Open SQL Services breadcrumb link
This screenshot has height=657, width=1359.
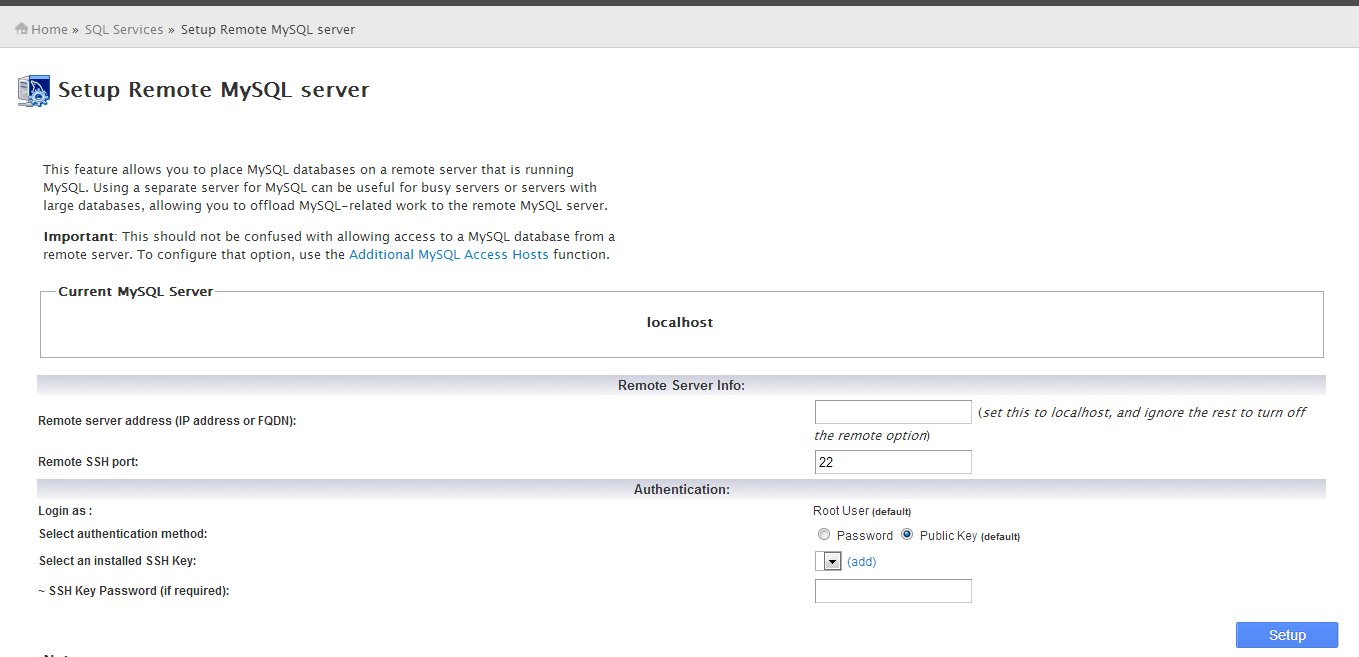[x=124, y=30]
